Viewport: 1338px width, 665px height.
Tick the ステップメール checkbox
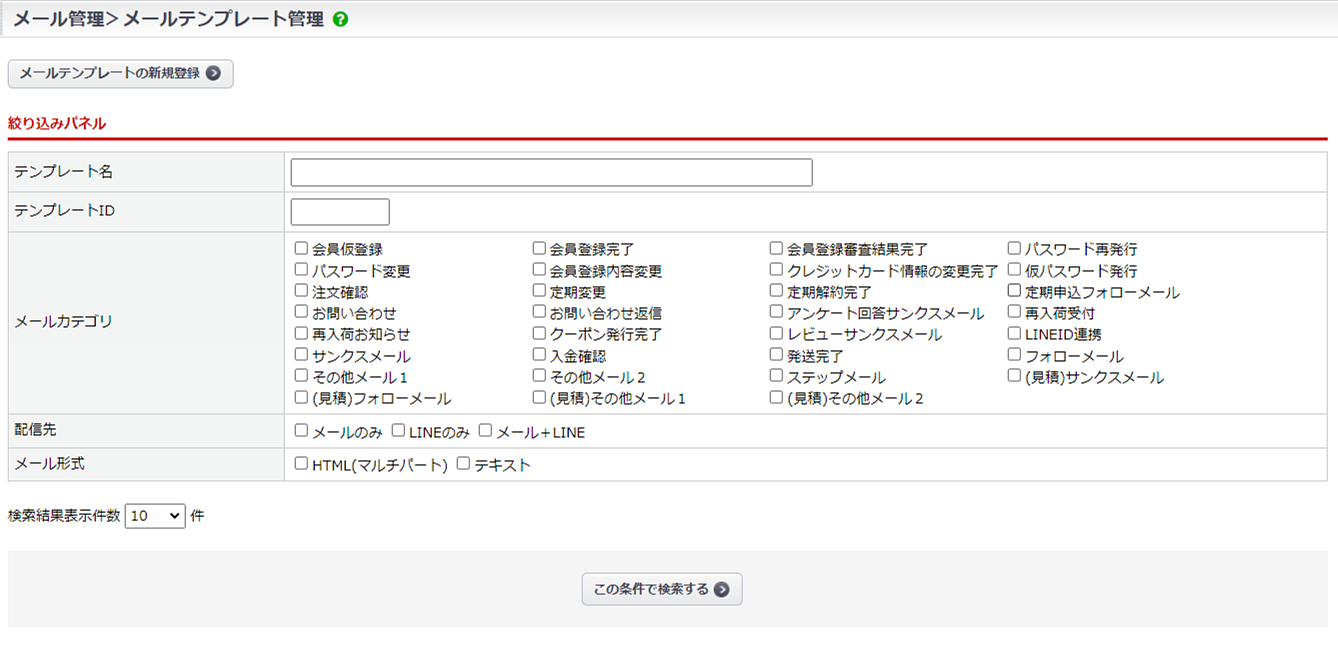click(x=776, y=376)
